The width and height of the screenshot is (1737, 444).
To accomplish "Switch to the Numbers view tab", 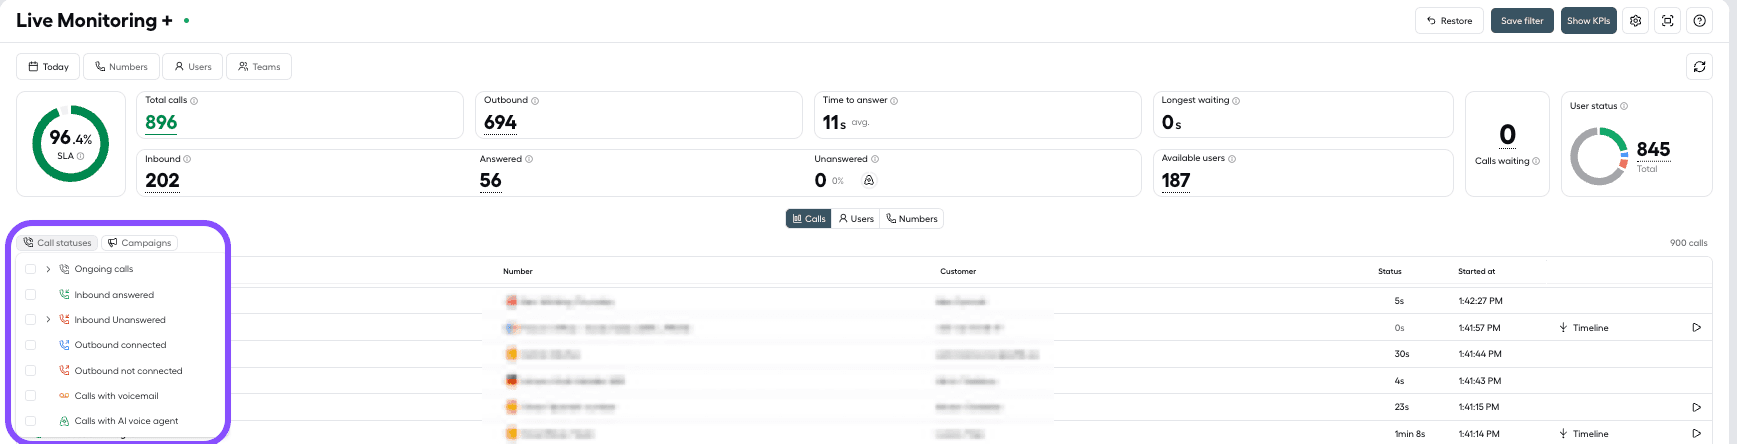I will (x=912, y=219).
